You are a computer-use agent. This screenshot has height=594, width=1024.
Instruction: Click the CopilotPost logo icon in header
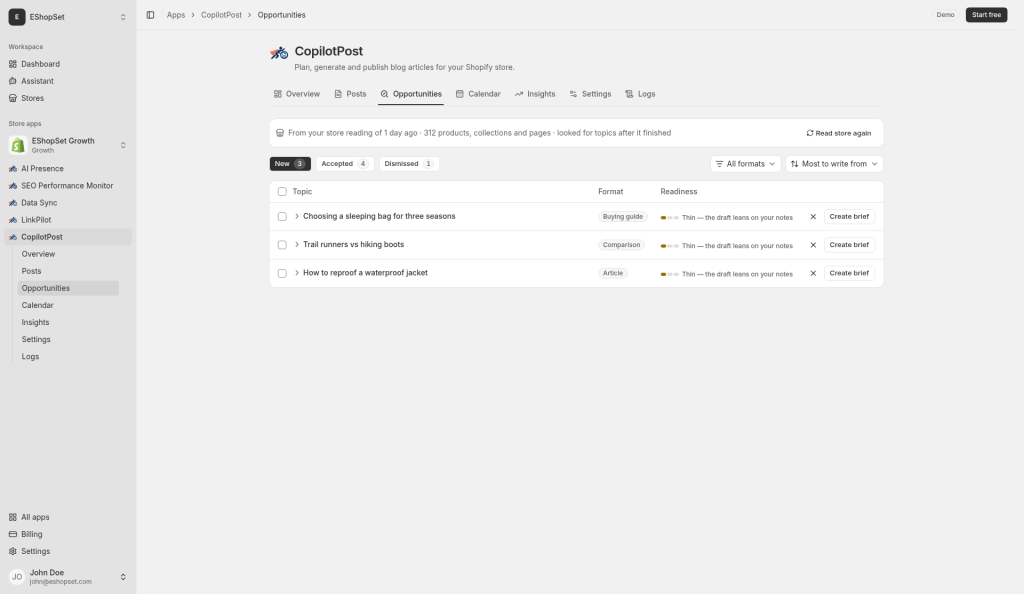(279, 53)
